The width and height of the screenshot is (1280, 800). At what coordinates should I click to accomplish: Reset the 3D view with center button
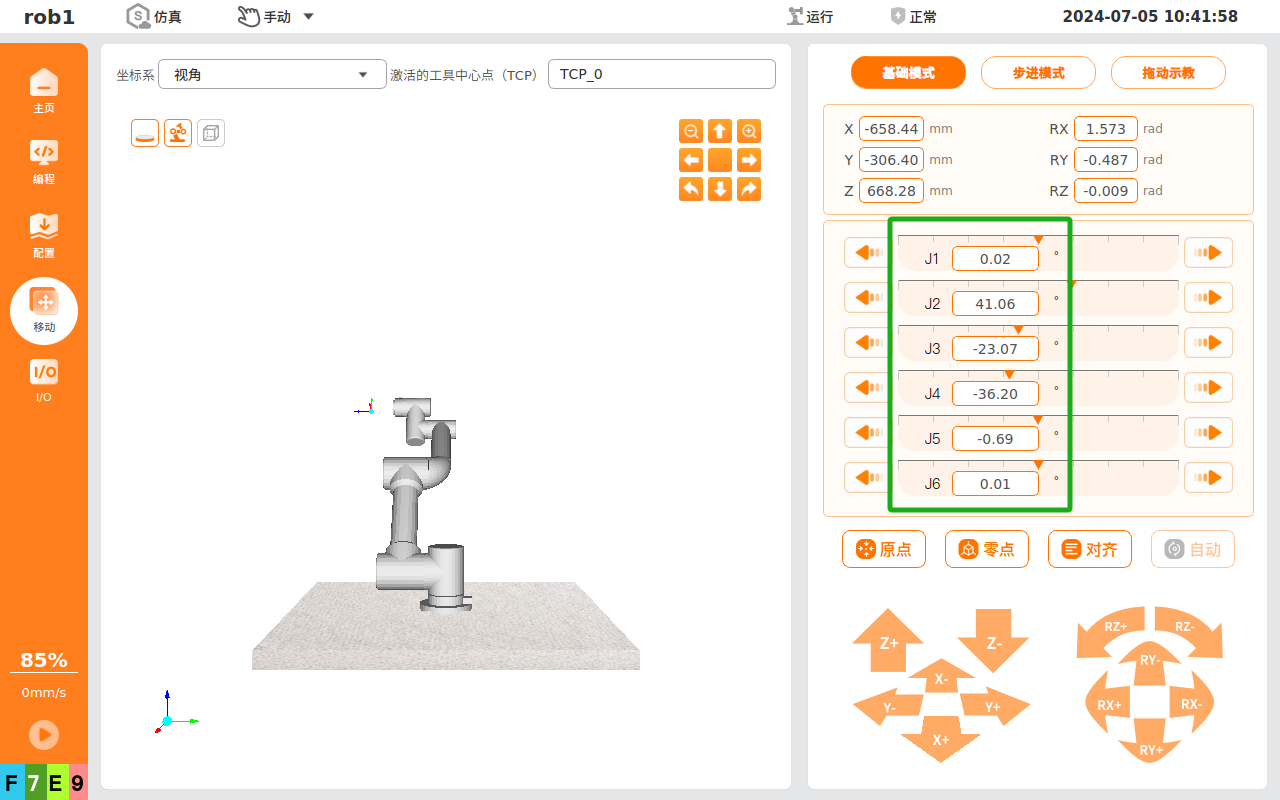720,160
